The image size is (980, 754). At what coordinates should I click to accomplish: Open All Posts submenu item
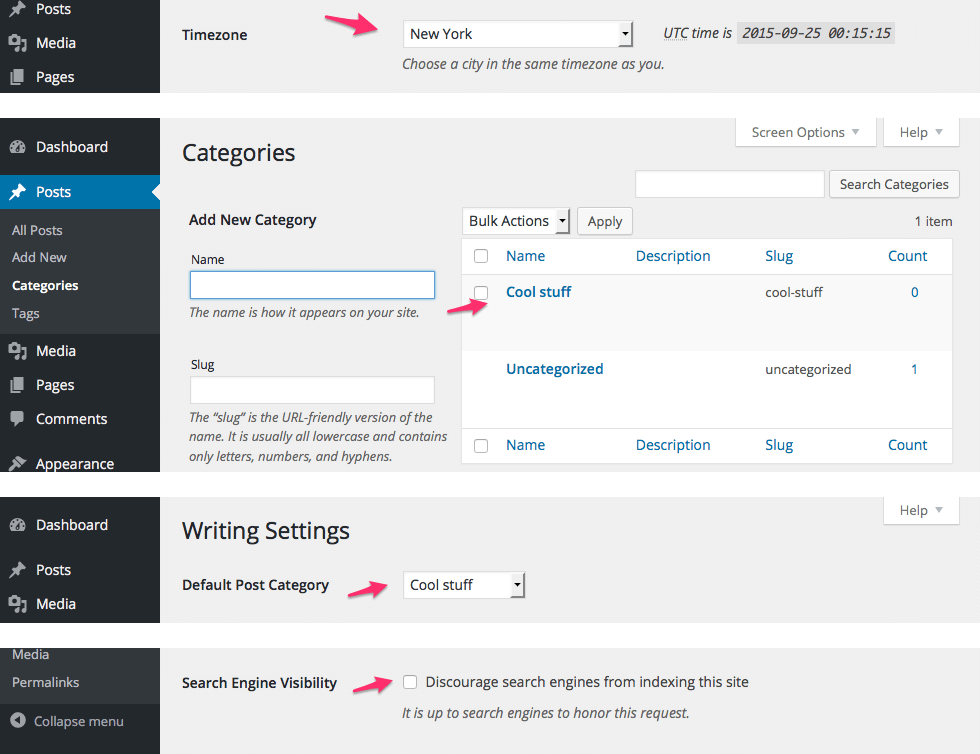pos(37,230)
